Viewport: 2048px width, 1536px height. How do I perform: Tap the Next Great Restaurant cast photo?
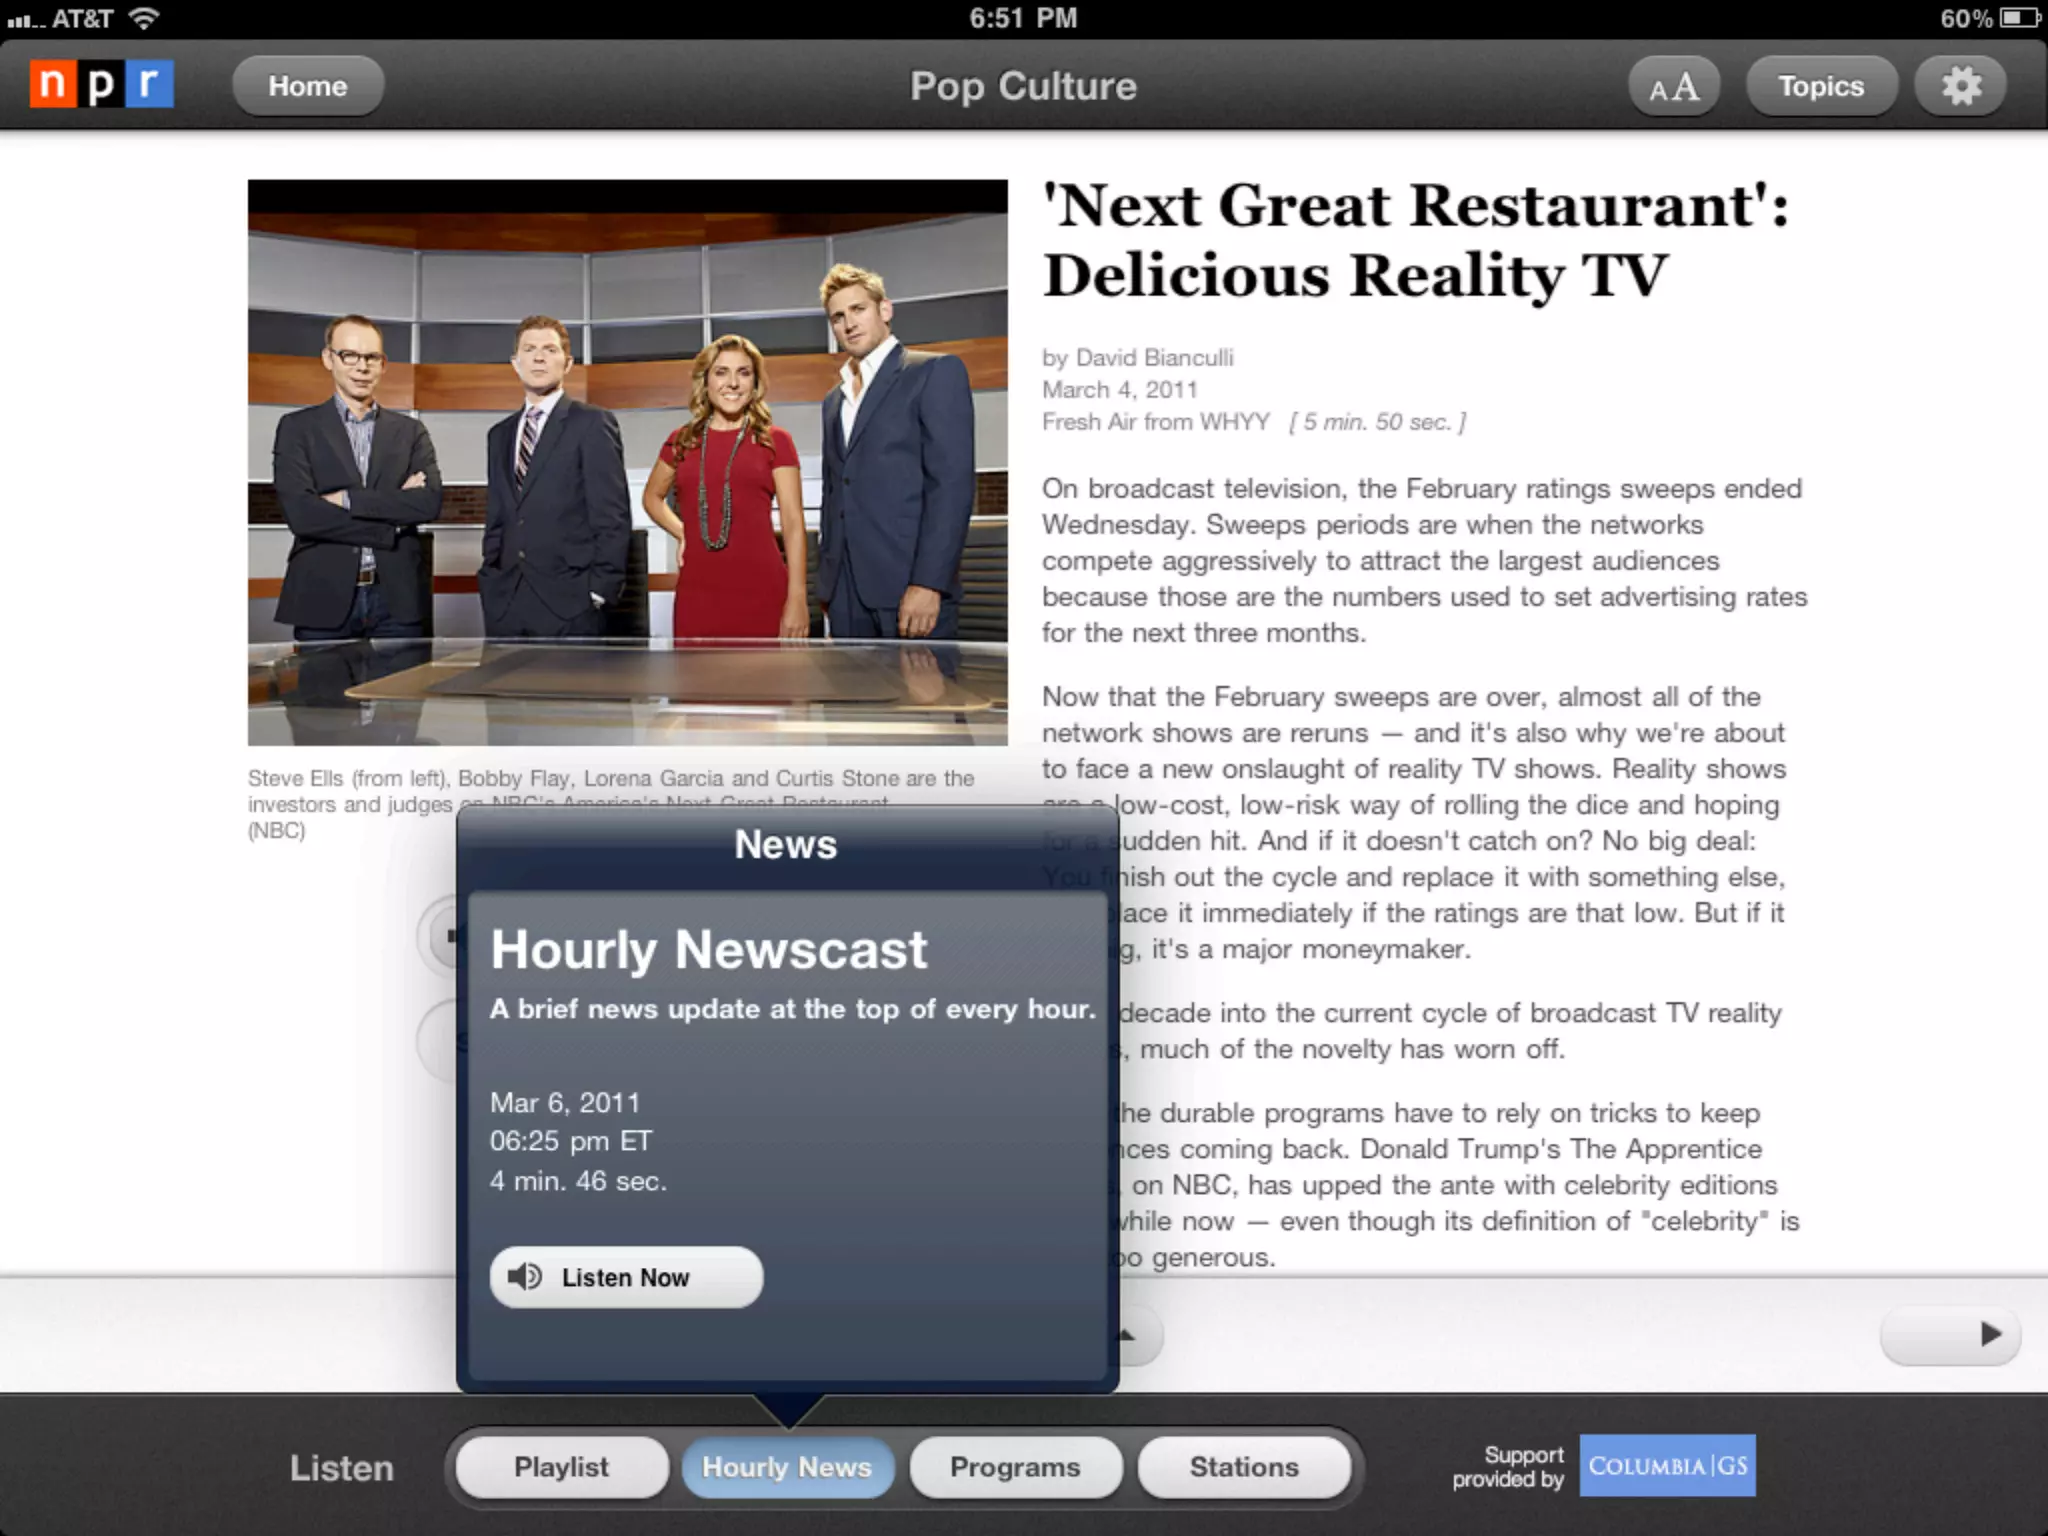627,462
